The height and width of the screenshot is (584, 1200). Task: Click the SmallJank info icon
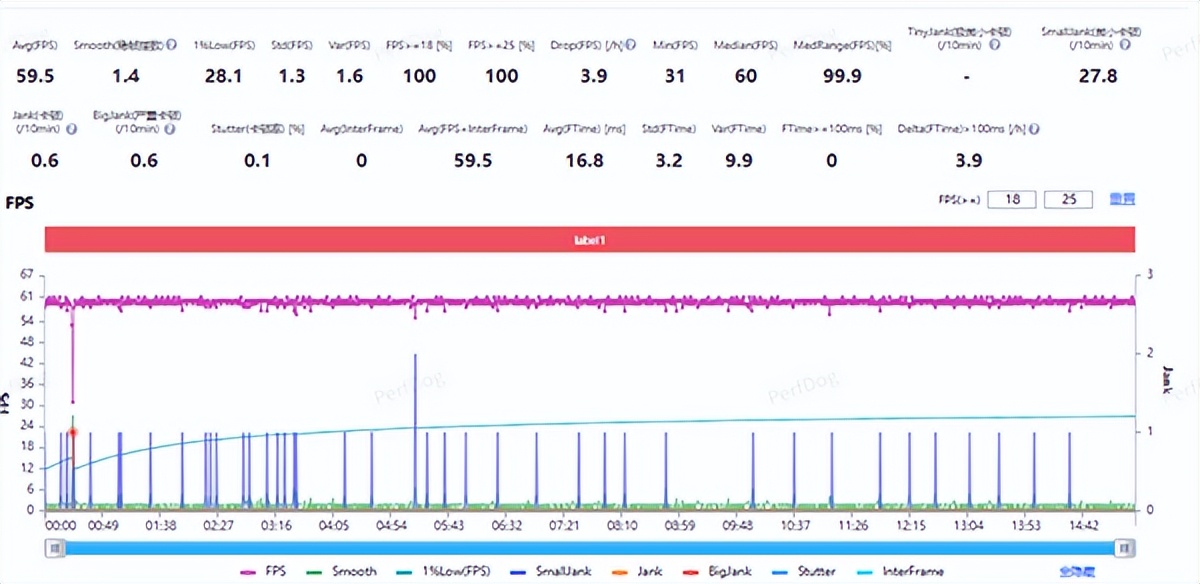tap(1124, 45)
